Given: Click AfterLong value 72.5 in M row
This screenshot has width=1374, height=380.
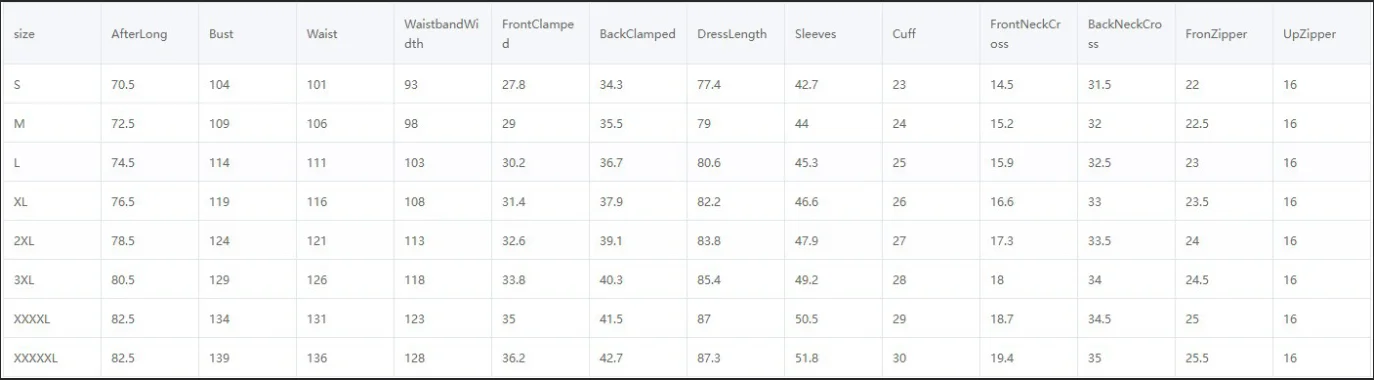Looking at the screenshot, I should point(123,124).
